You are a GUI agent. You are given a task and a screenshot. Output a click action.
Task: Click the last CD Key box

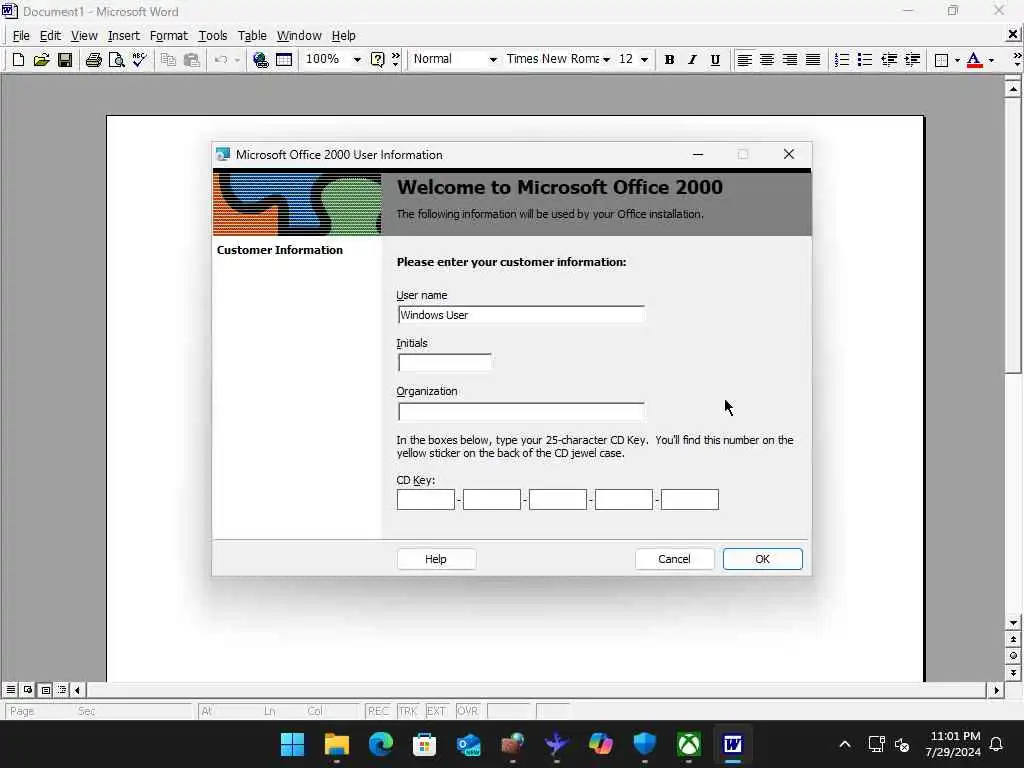pyautogui.click(x=690, y=500)
